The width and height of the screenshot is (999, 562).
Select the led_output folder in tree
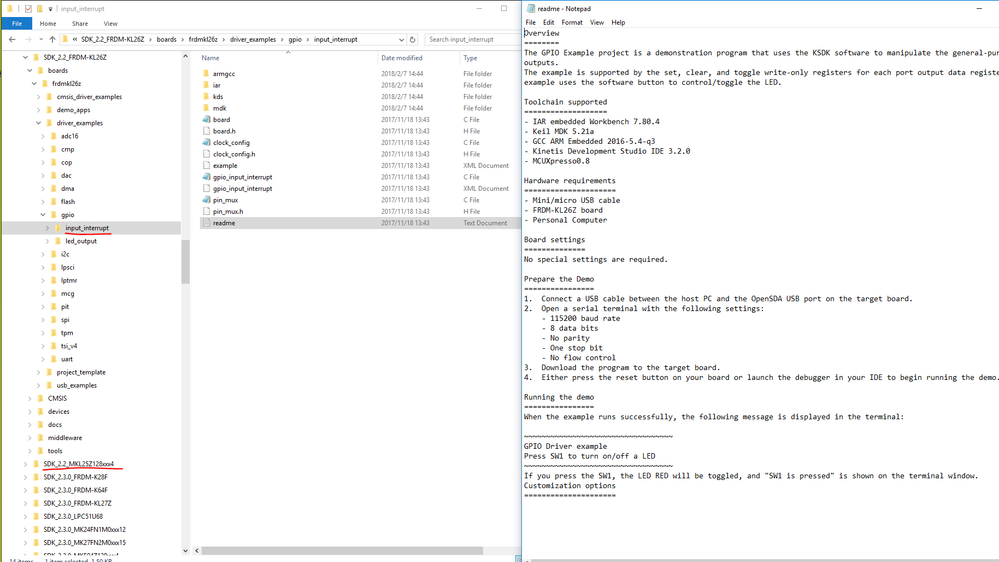pyautogui.click(x=81, y=241)
